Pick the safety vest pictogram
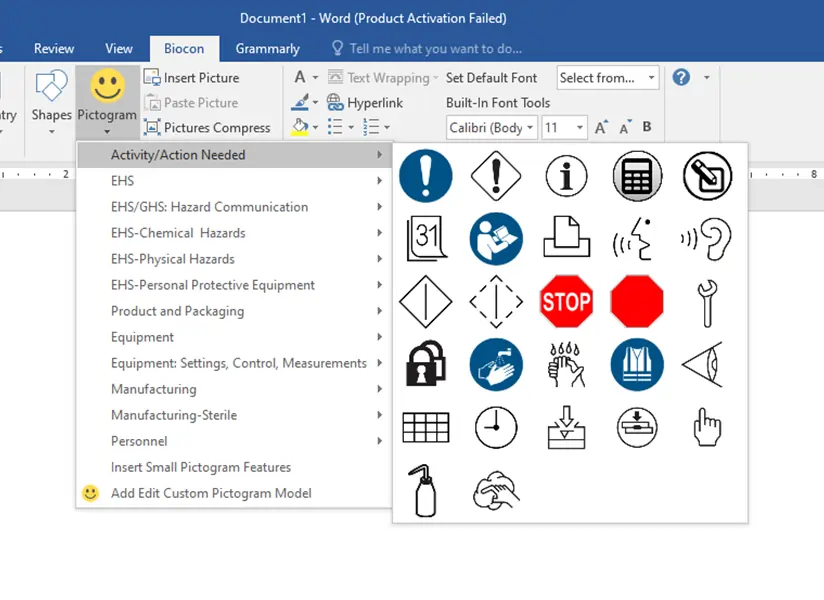Screen dimensions: 824x600 [x=636, y=364]
